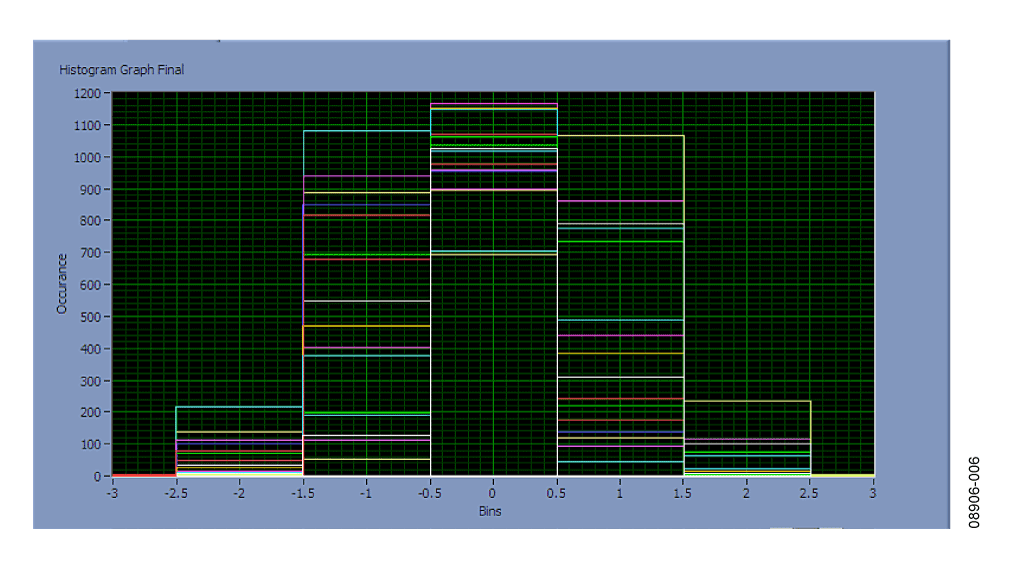The height and width of the screenshot is (567, 1024).
Task: Click the -1.5 tick label on Bins axis
Action: (302, 493)
